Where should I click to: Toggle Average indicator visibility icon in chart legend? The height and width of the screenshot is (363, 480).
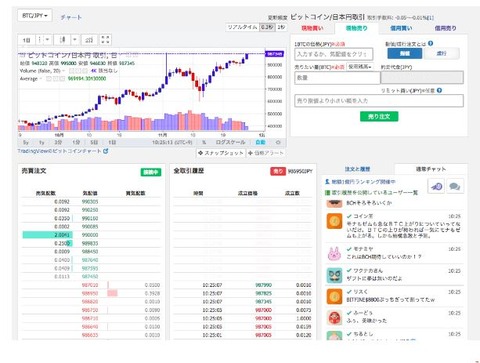click(49, 79)
